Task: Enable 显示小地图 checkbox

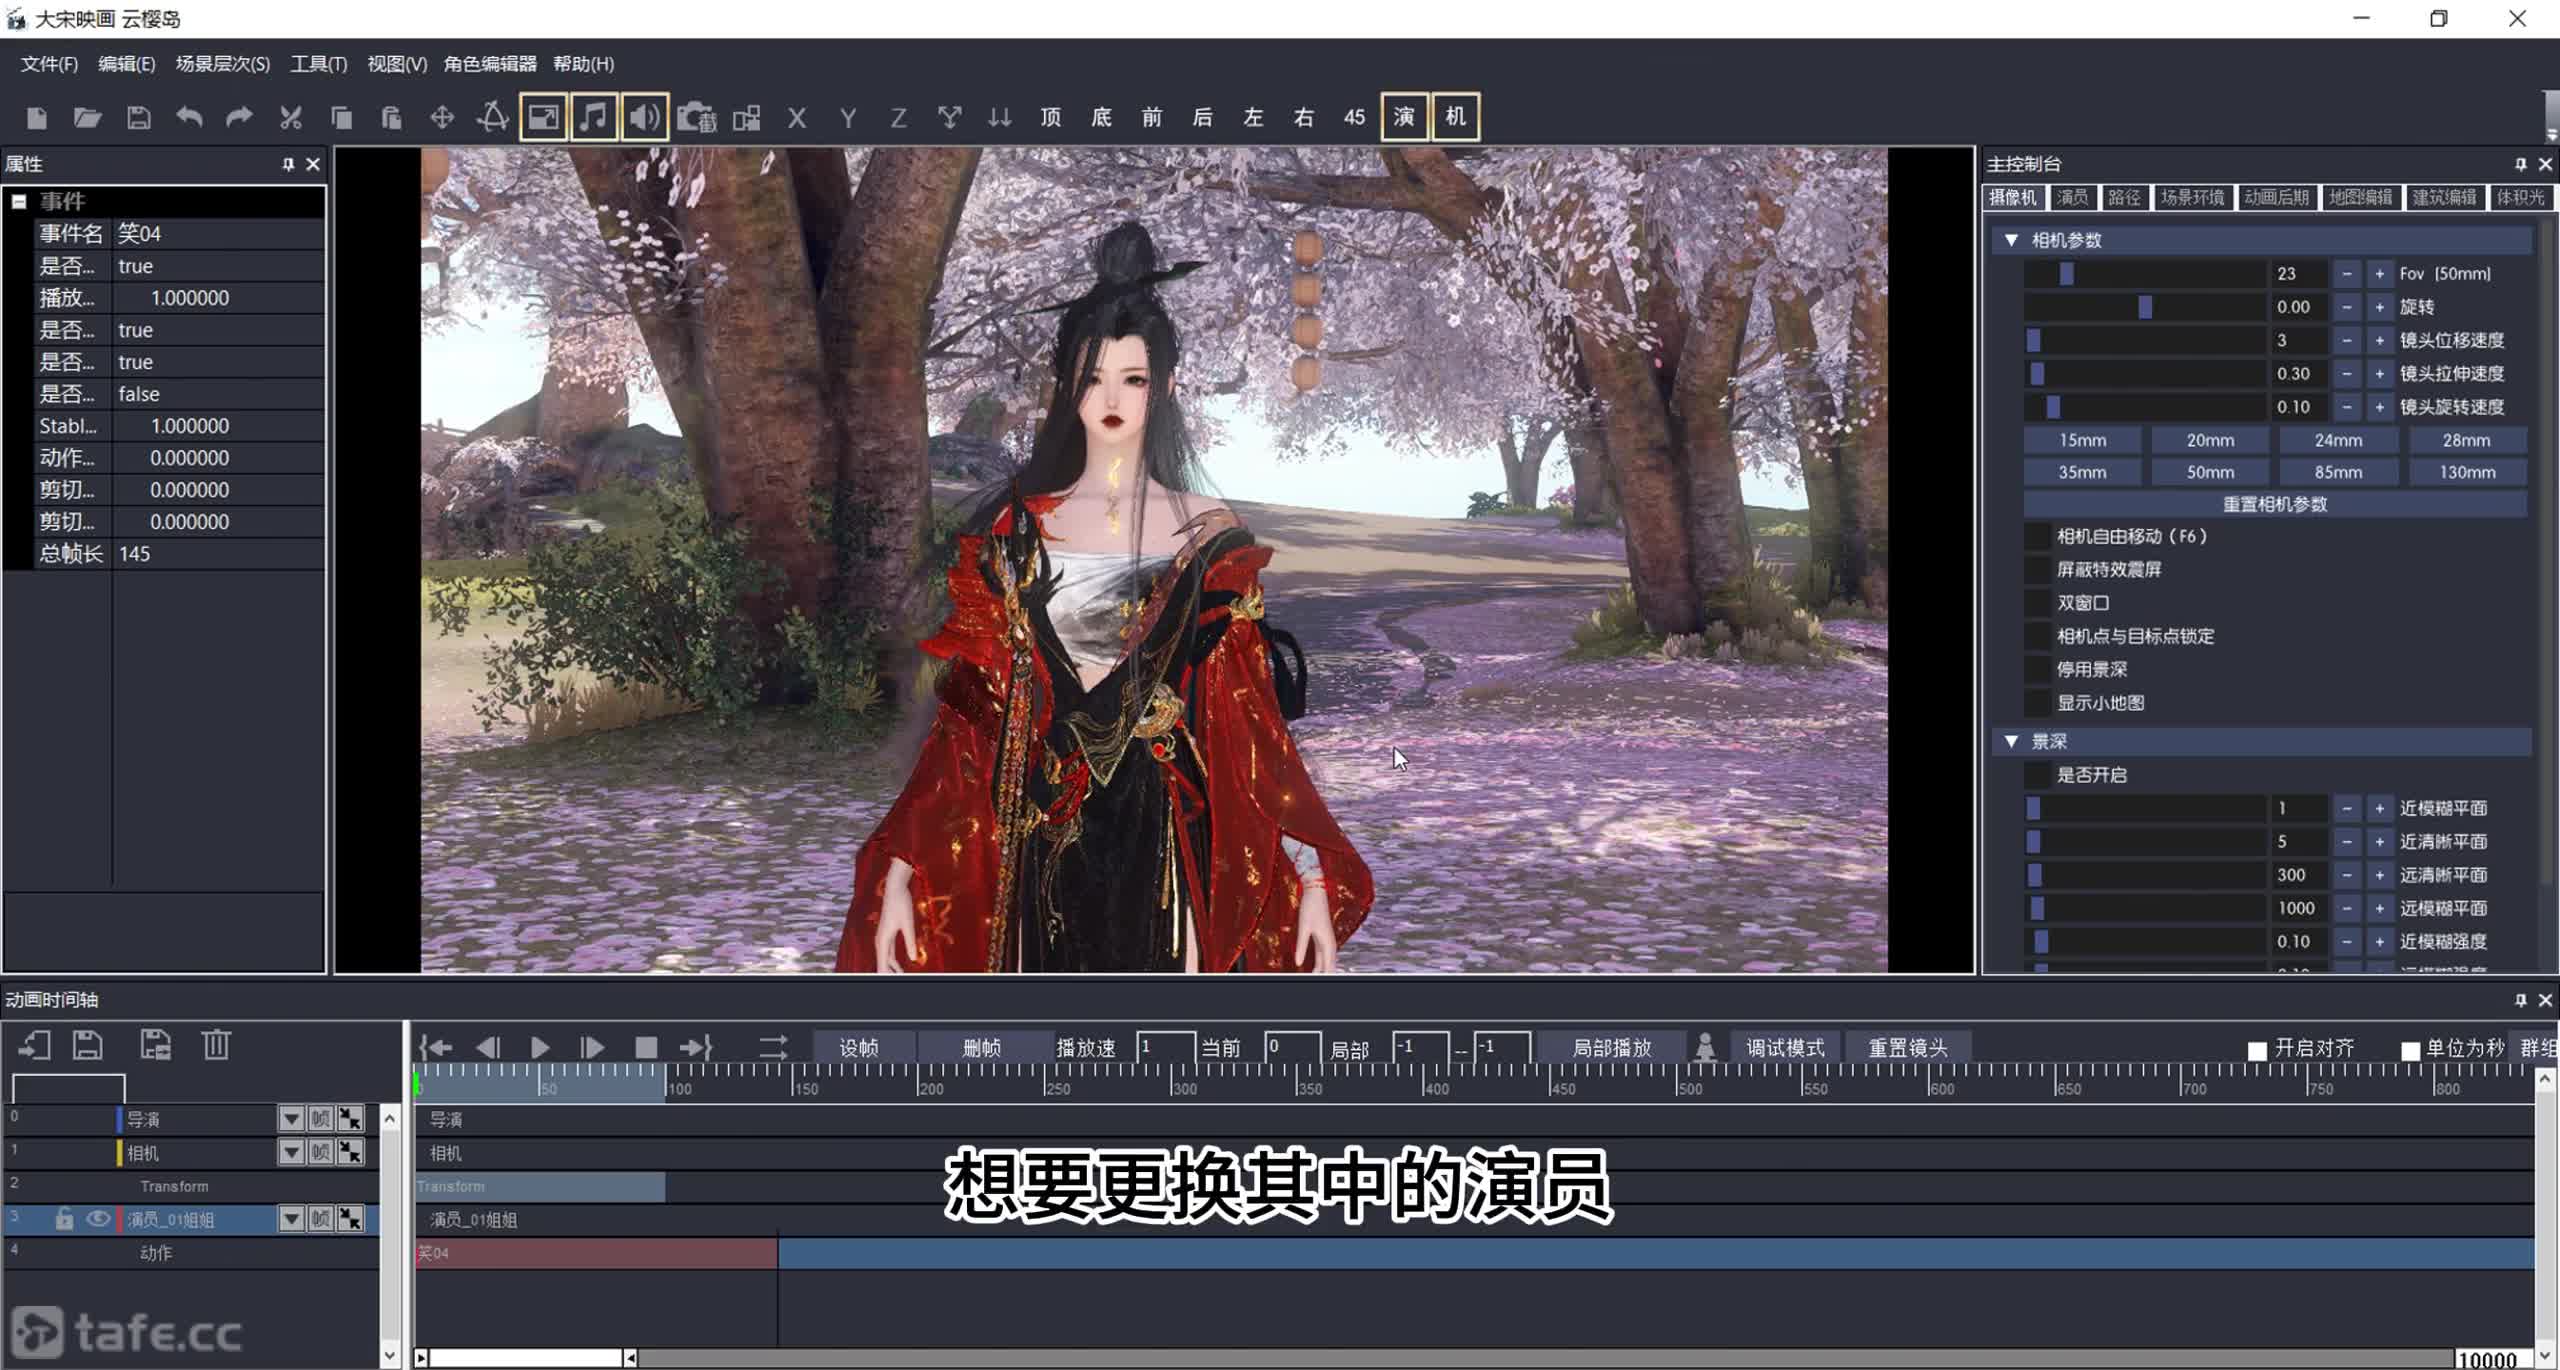Action: click(x=2037, y=703)
